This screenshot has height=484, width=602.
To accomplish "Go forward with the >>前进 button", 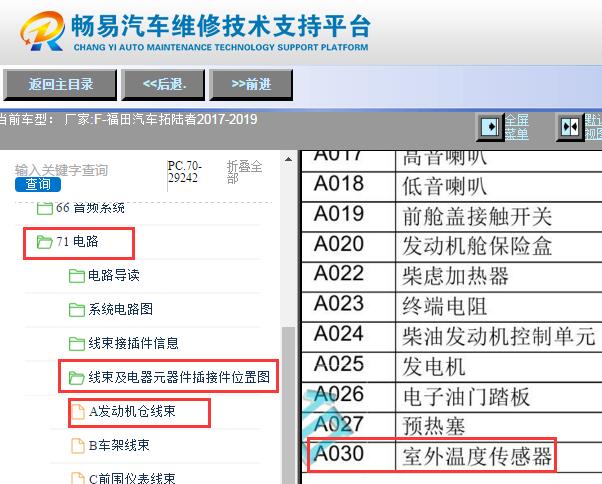I will point(251,84).
